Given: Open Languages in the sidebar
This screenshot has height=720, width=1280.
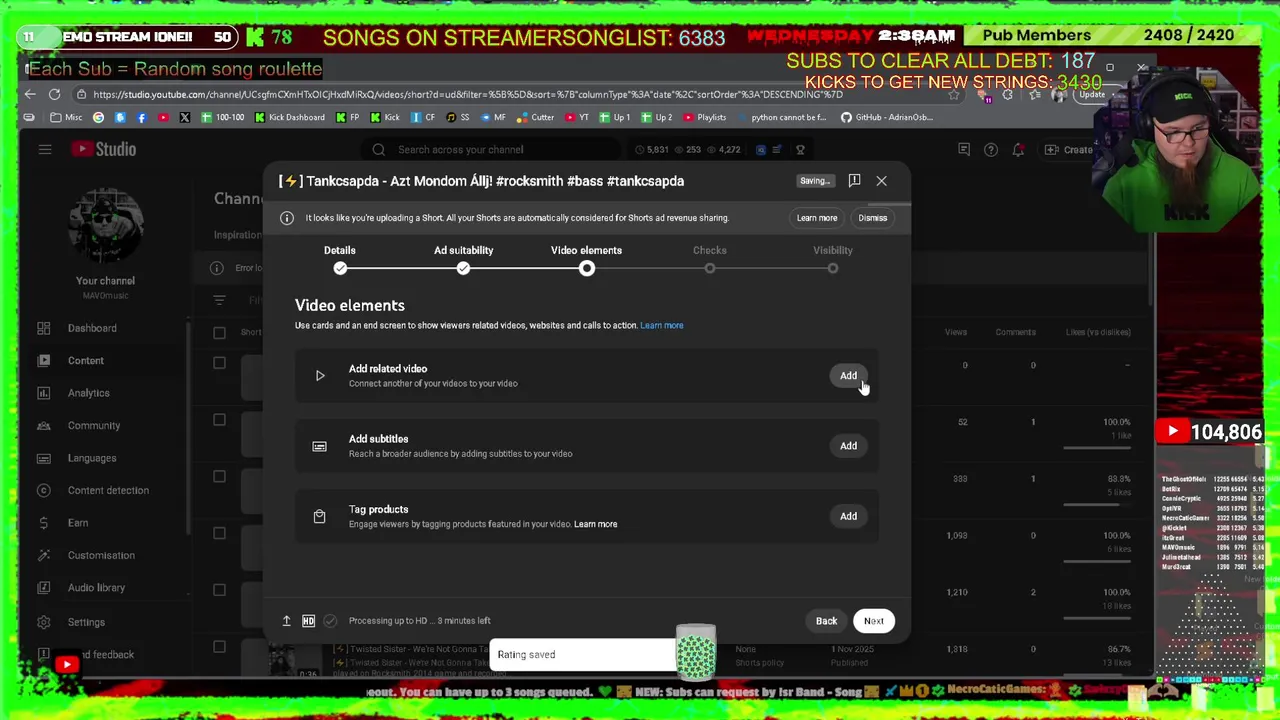Looking at the screenshot, I should pos(92,458).
